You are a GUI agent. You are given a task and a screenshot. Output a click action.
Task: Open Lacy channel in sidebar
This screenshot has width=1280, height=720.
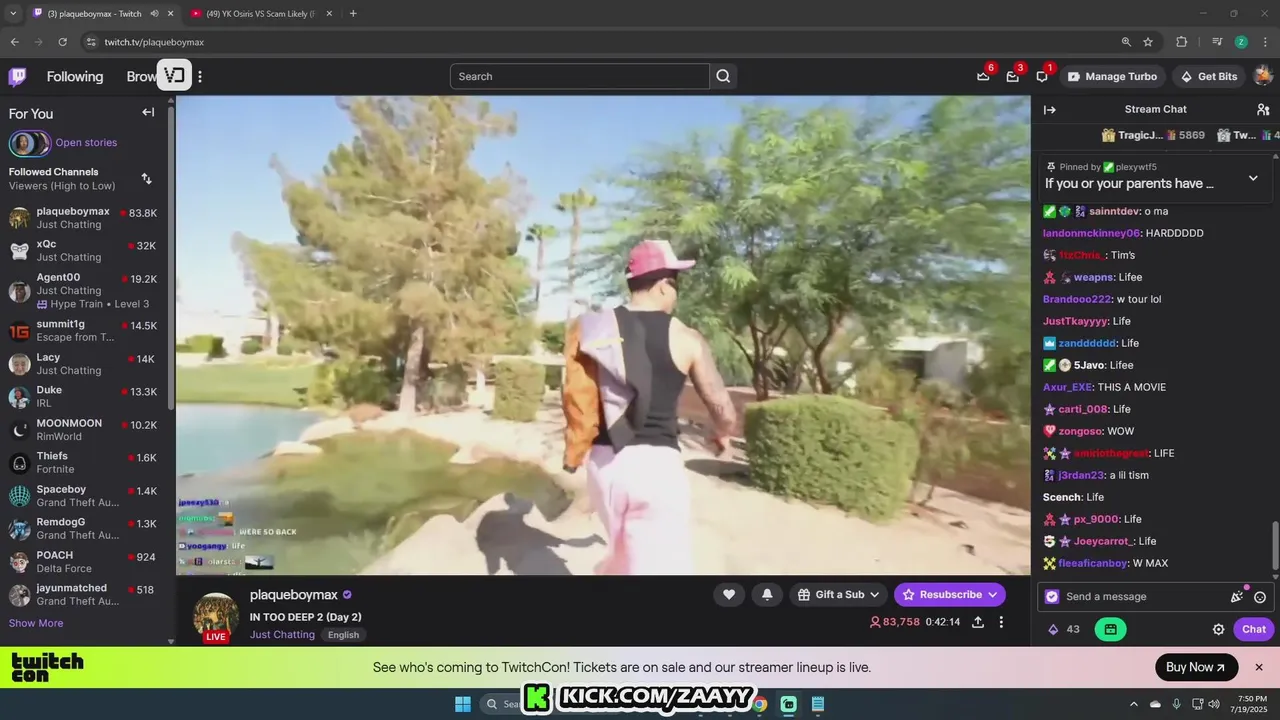pyautogui.click(x=83, y=363)
